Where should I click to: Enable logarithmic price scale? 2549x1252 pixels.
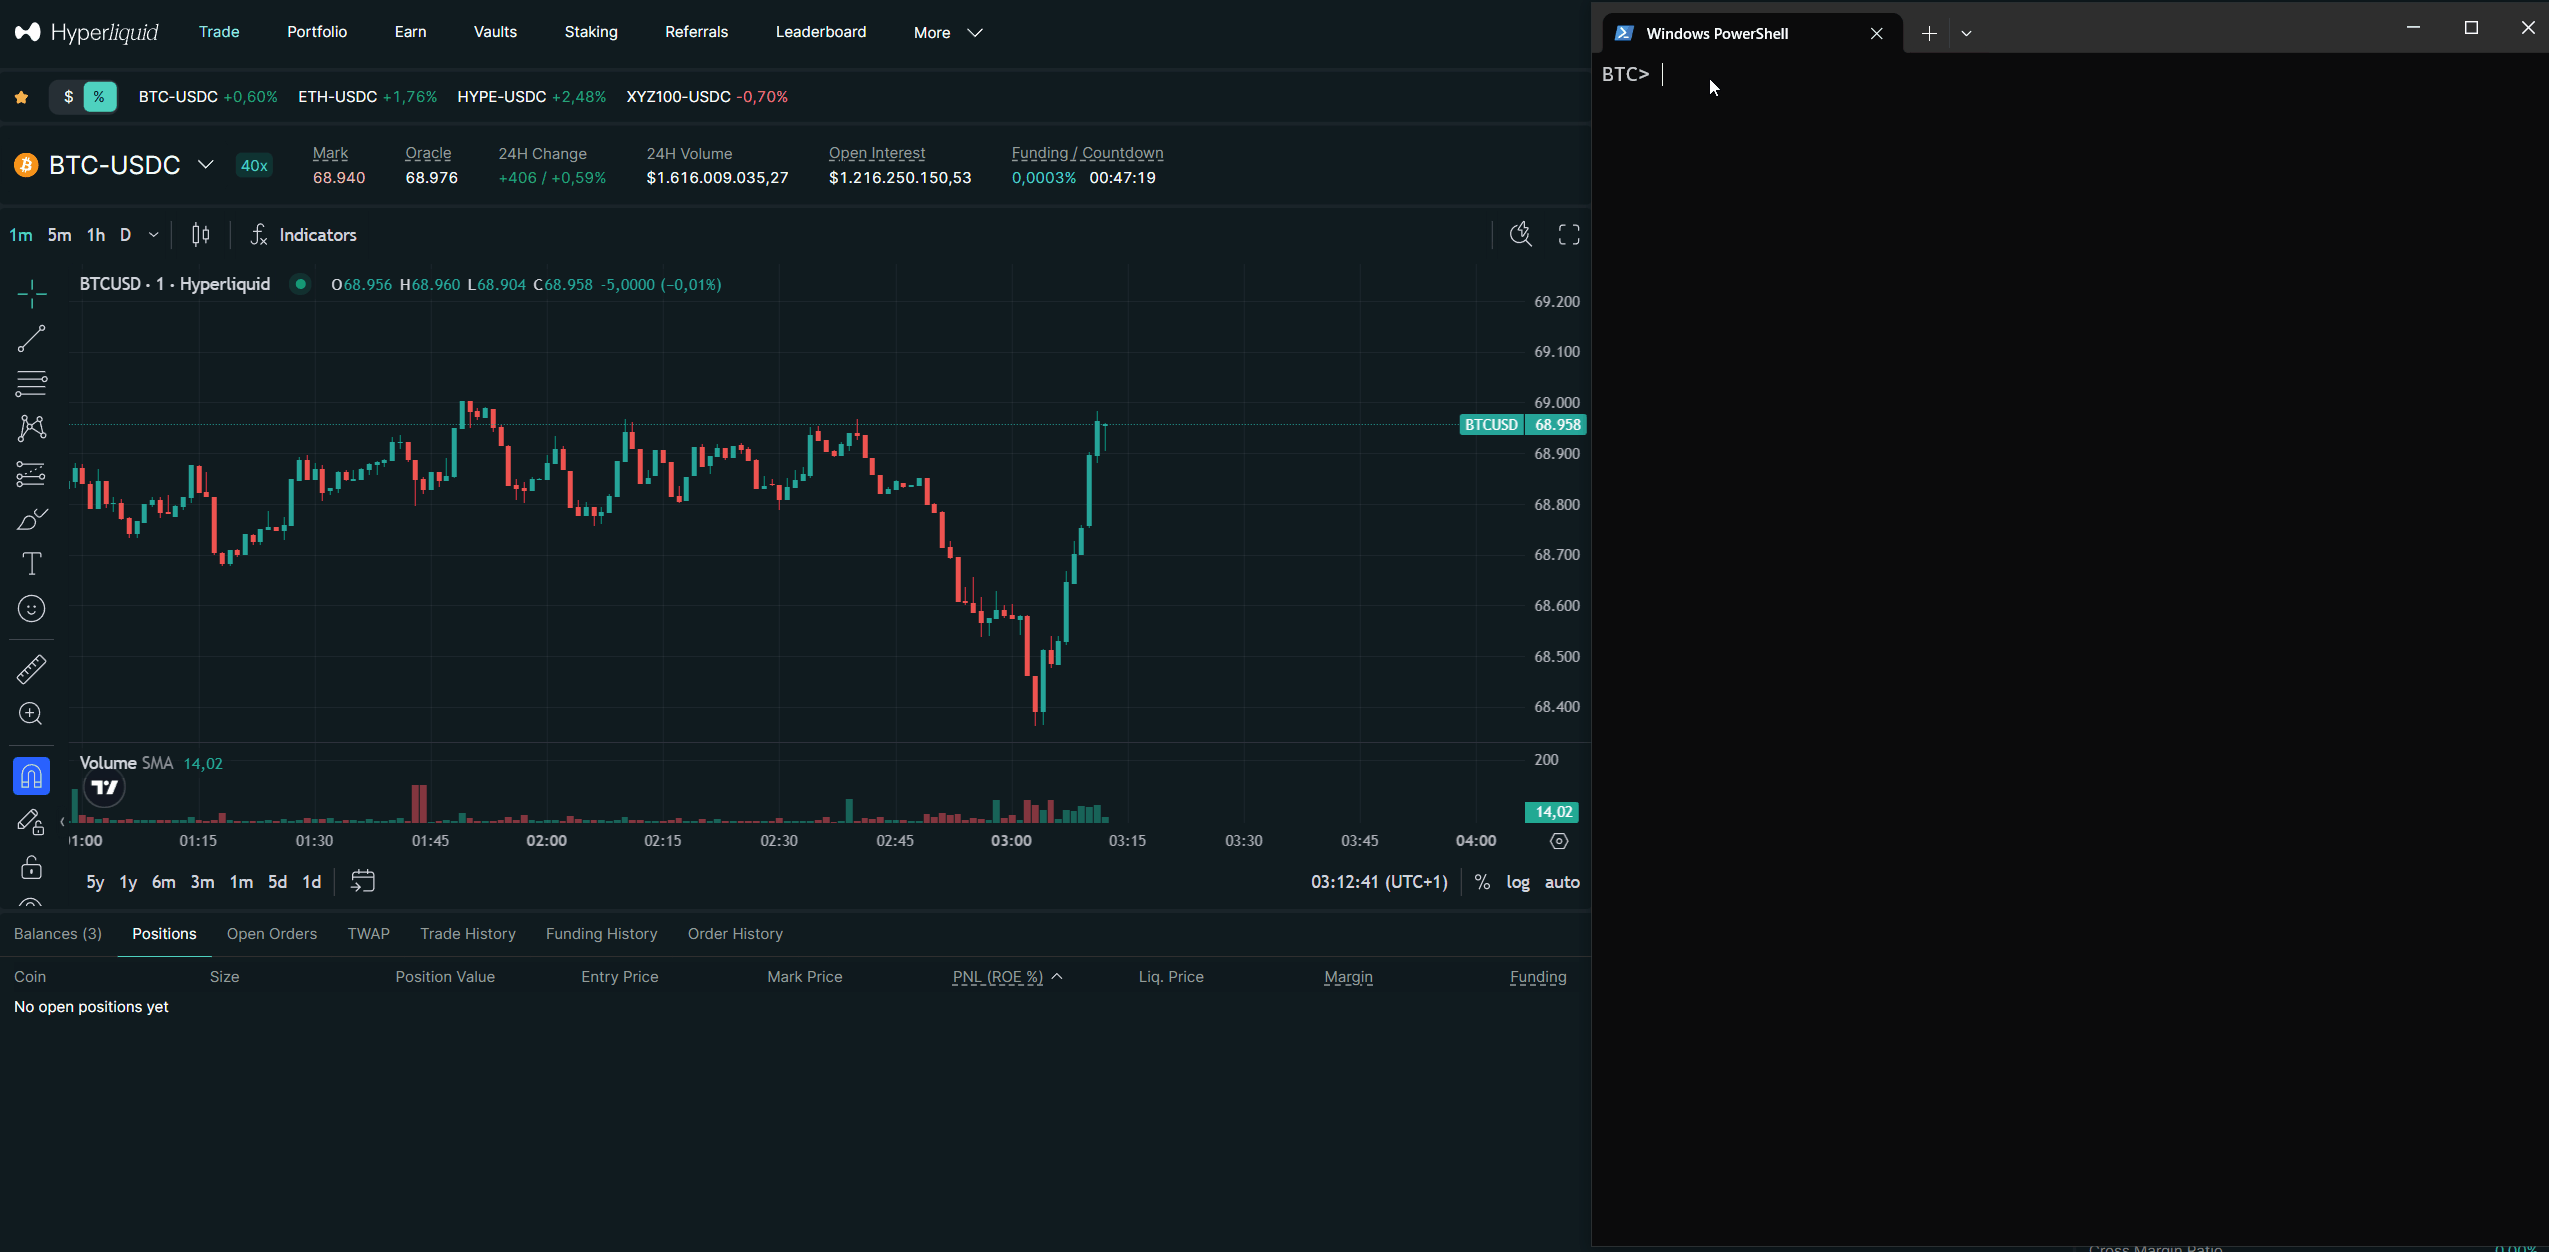click(1516, 882)
